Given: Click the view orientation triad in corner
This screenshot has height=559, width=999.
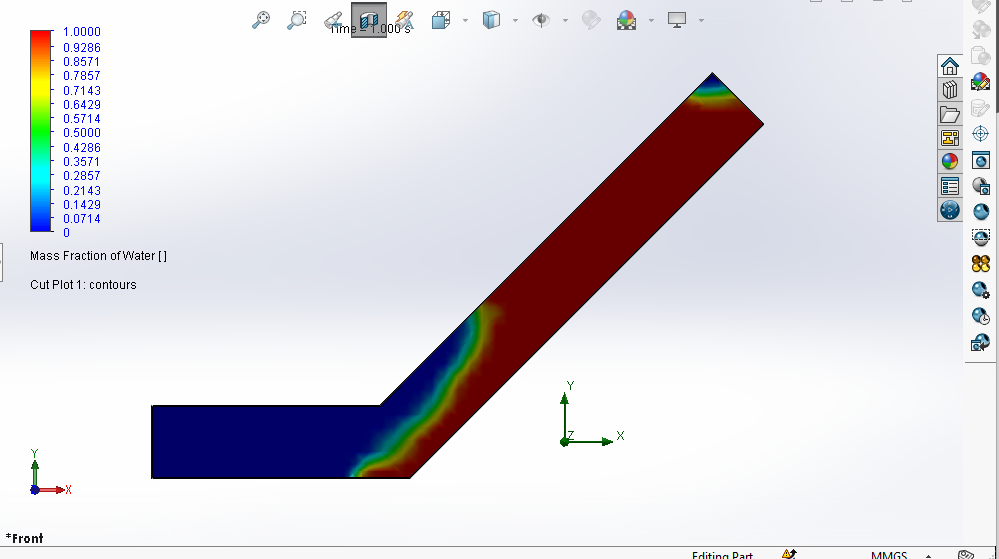Looking at the screenshot, I should (x=50, y=473).
